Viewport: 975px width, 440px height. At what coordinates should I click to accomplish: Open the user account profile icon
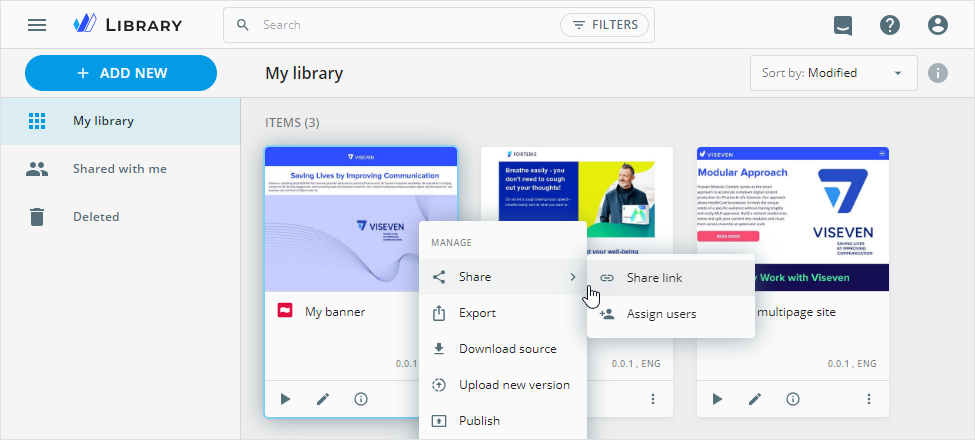point(937,25)
